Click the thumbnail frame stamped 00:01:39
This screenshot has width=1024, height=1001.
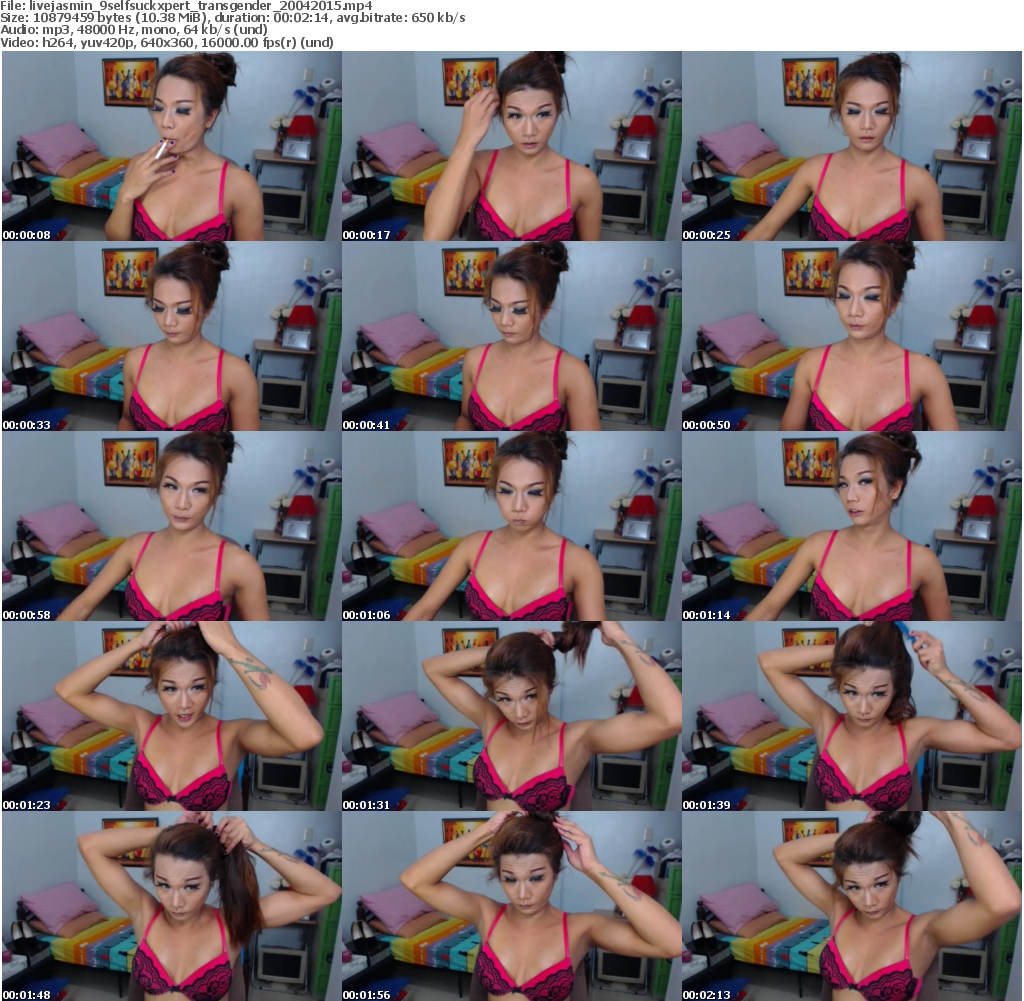coord(852,716)
